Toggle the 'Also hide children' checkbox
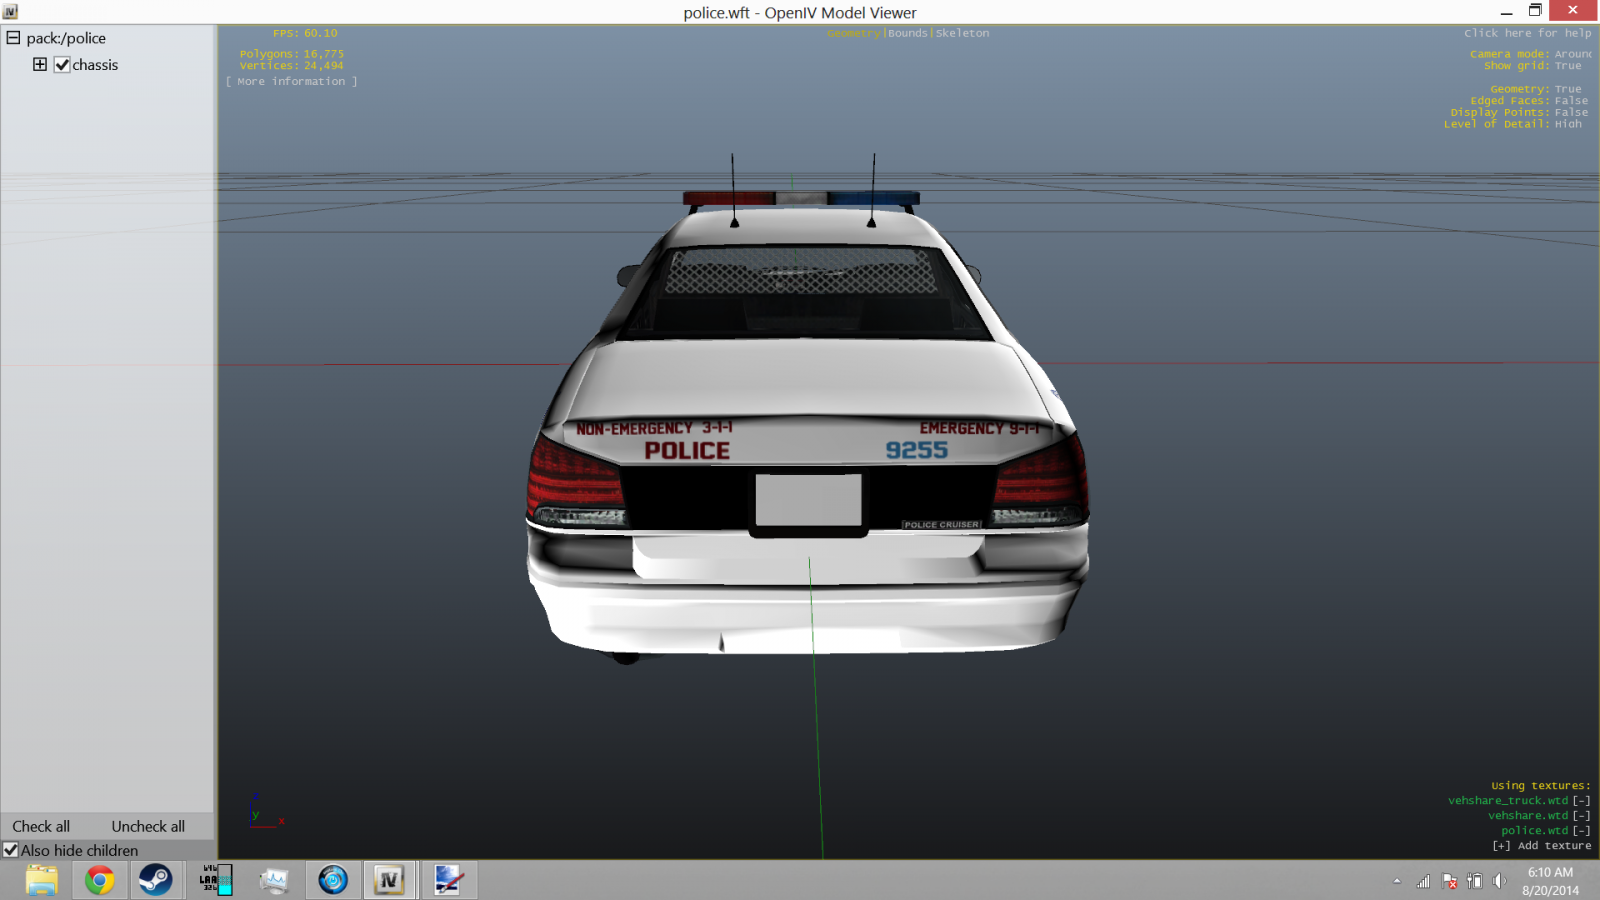The image size is (1600, 900). coord(11,850)
